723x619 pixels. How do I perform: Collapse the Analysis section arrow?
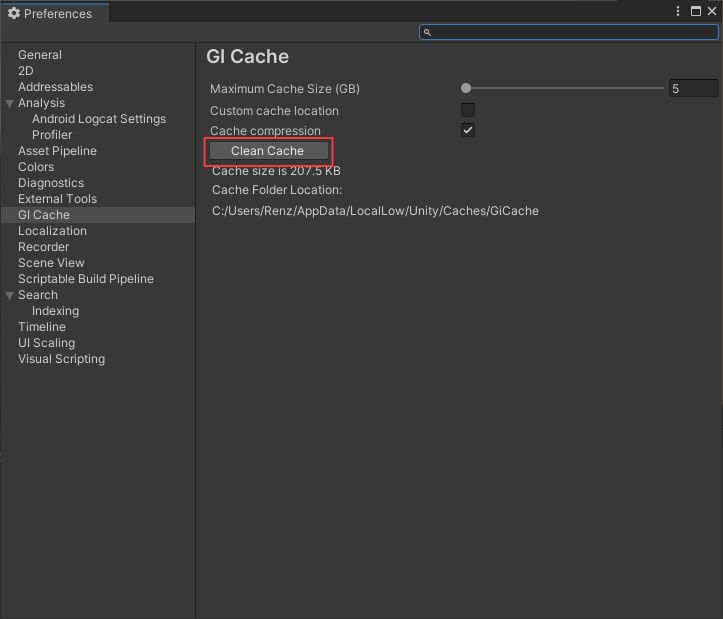click(x=9, y=103)
